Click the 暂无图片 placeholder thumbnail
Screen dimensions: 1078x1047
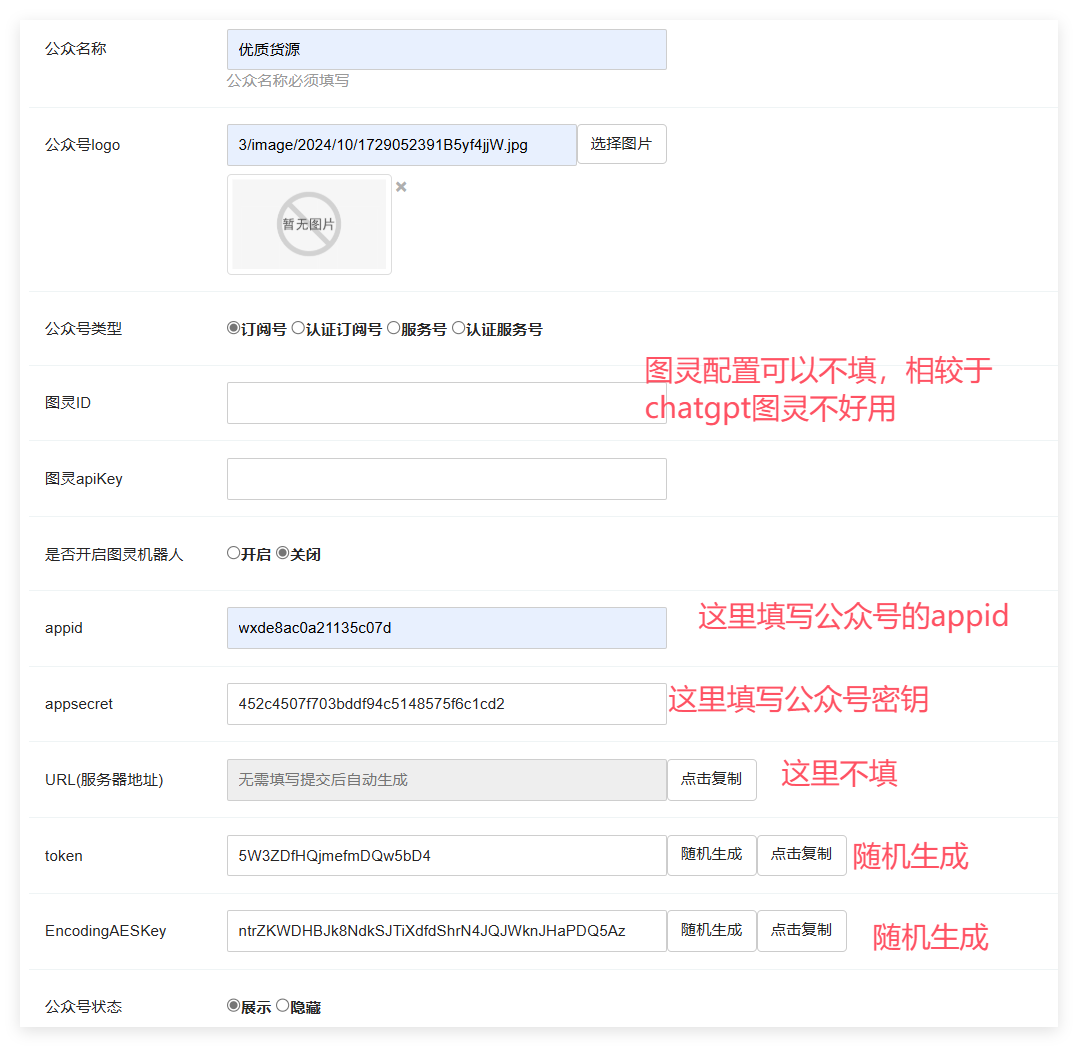(x=309, y=224)
